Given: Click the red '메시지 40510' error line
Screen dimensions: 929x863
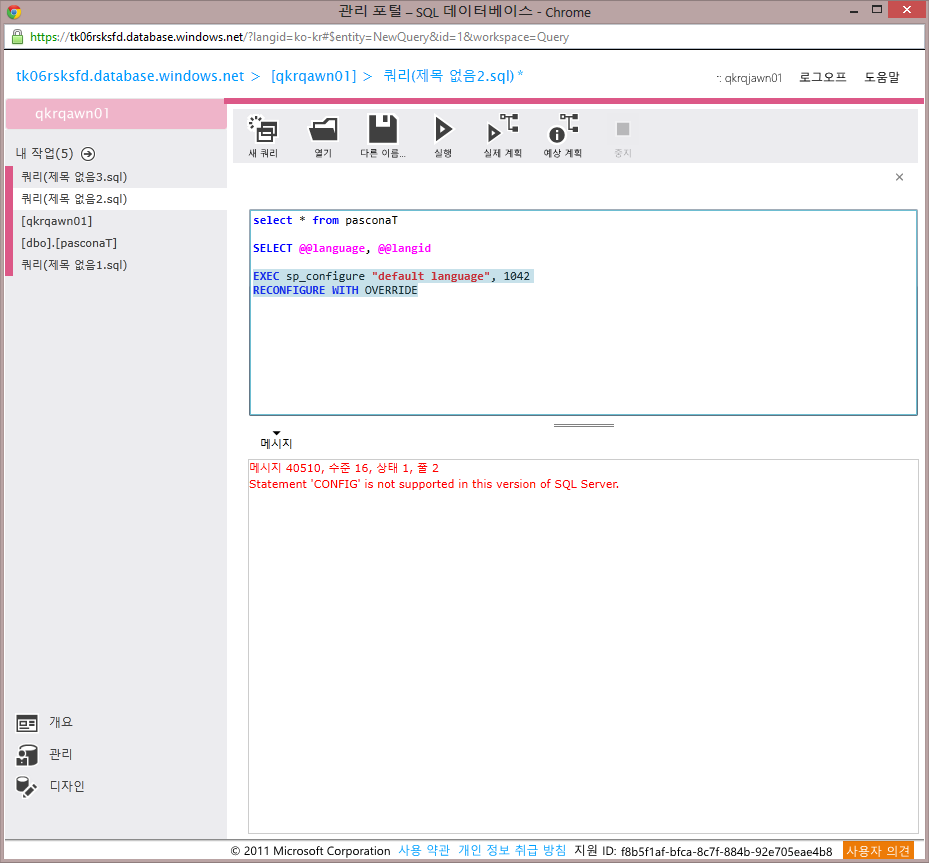Looking at the screenshot, I should pos(344,468).
